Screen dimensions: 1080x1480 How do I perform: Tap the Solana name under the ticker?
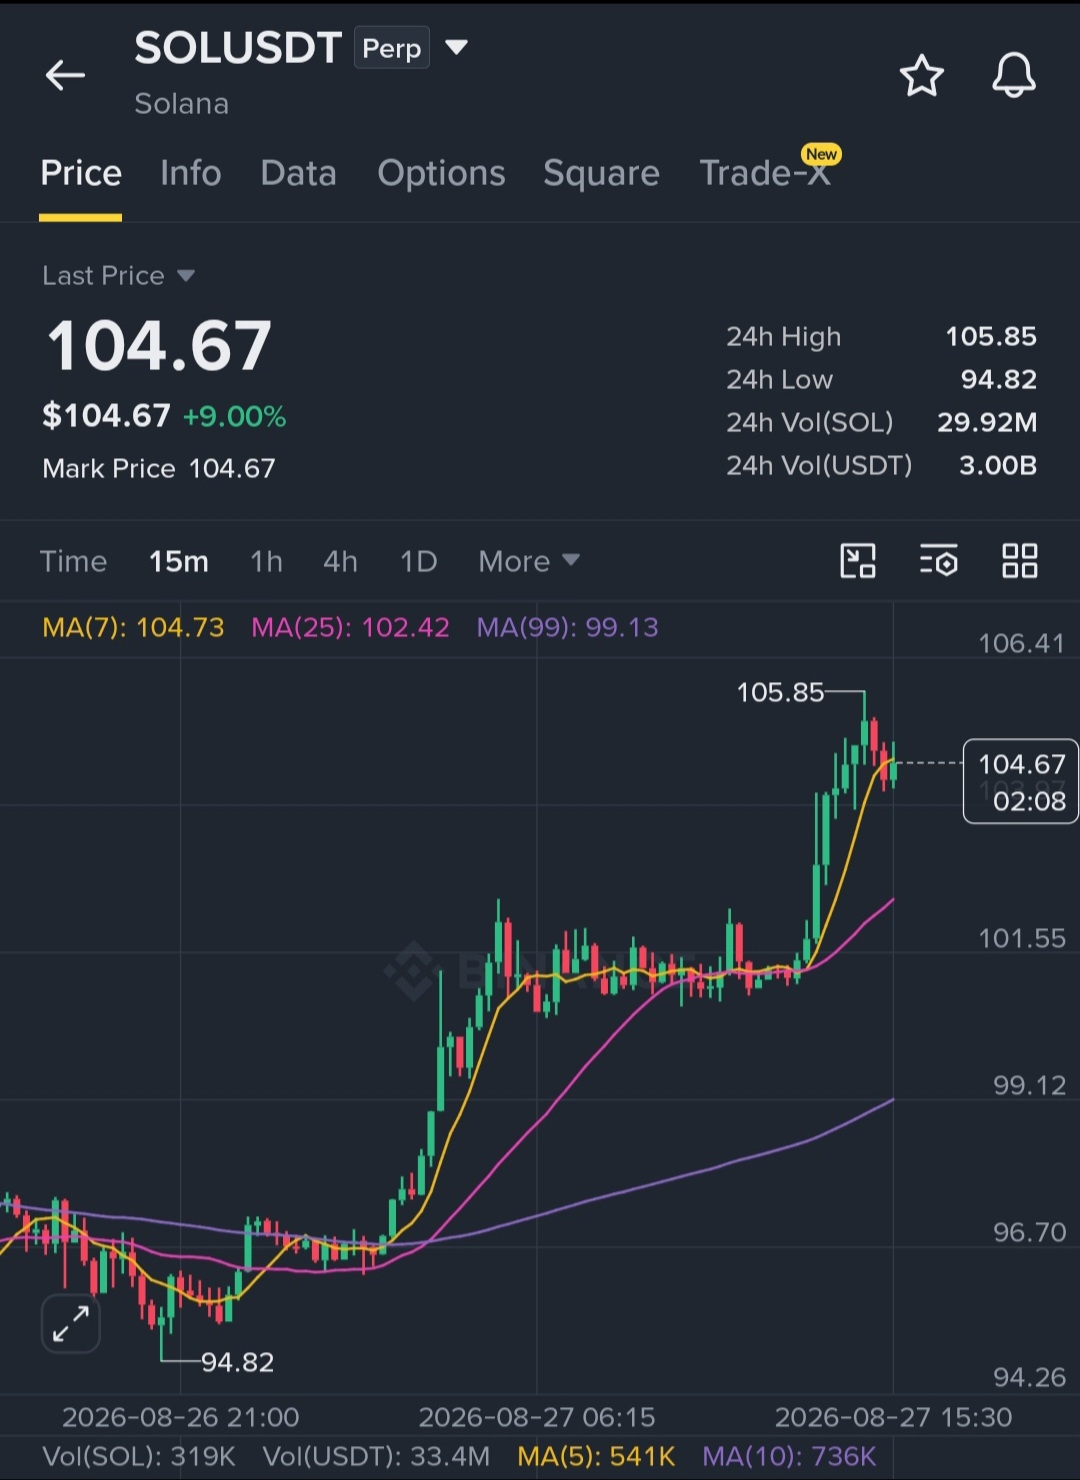tap(182, 103)
